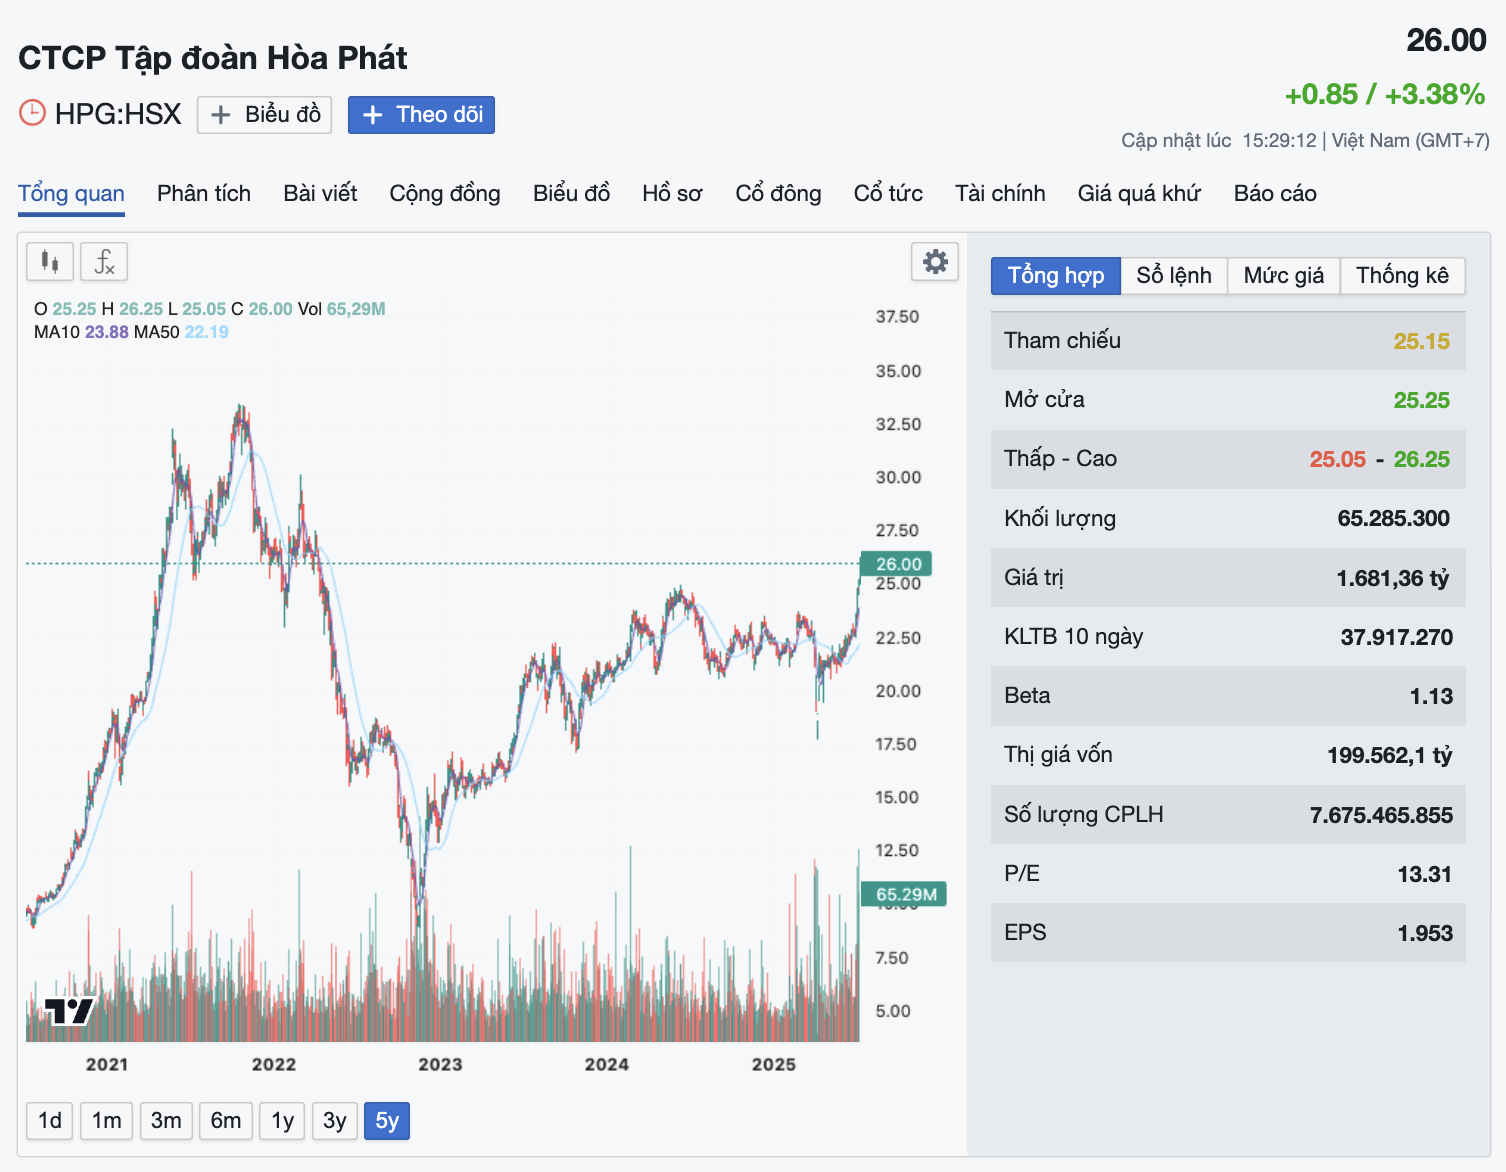Click the Beta value 1.13
Screen dimensions: 1506x1172
[x=1431, y=696]
